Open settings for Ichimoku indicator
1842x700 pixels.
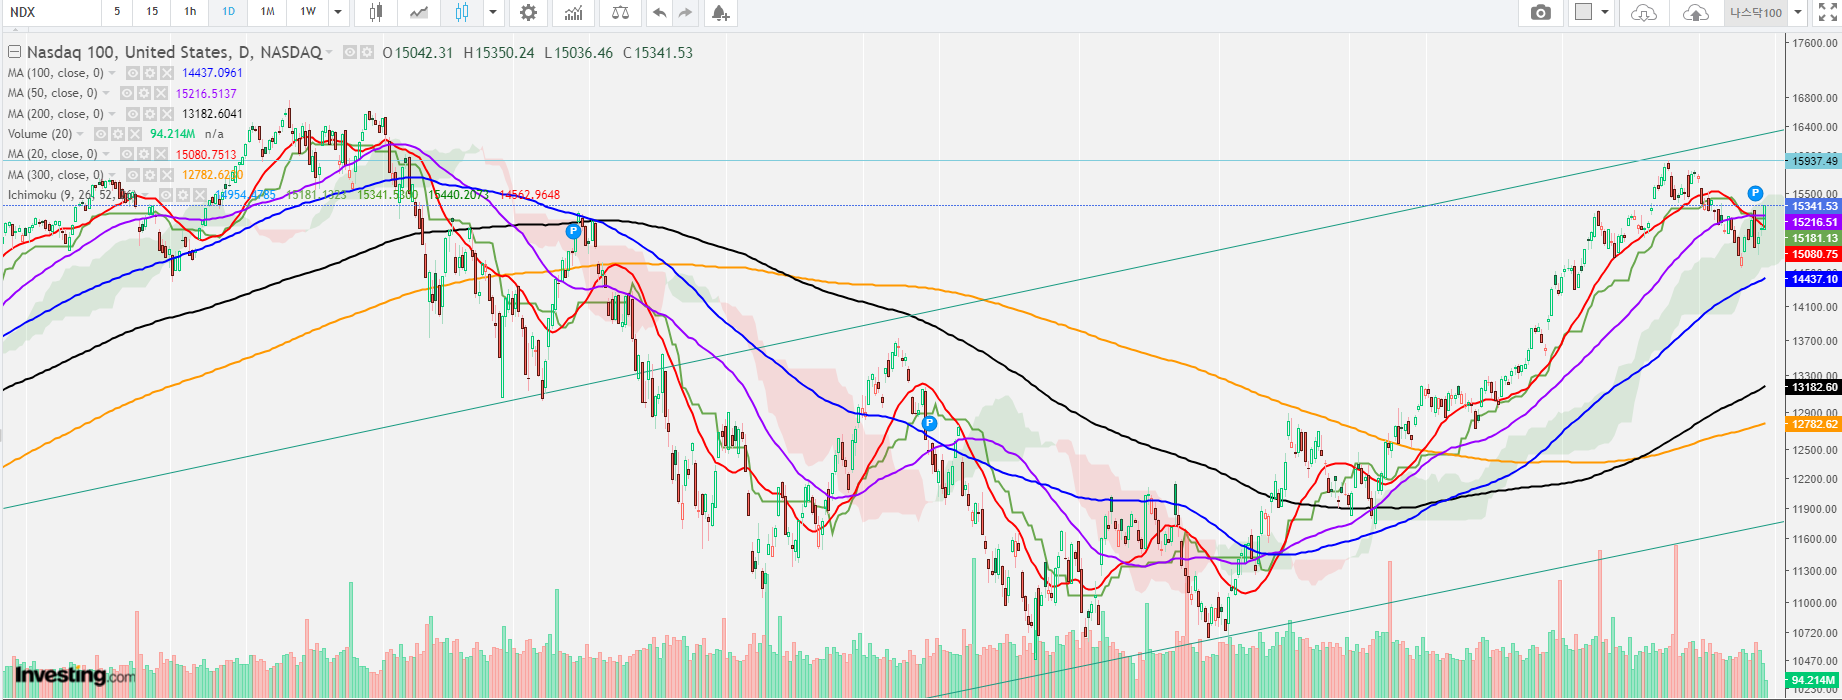[183, 195]
